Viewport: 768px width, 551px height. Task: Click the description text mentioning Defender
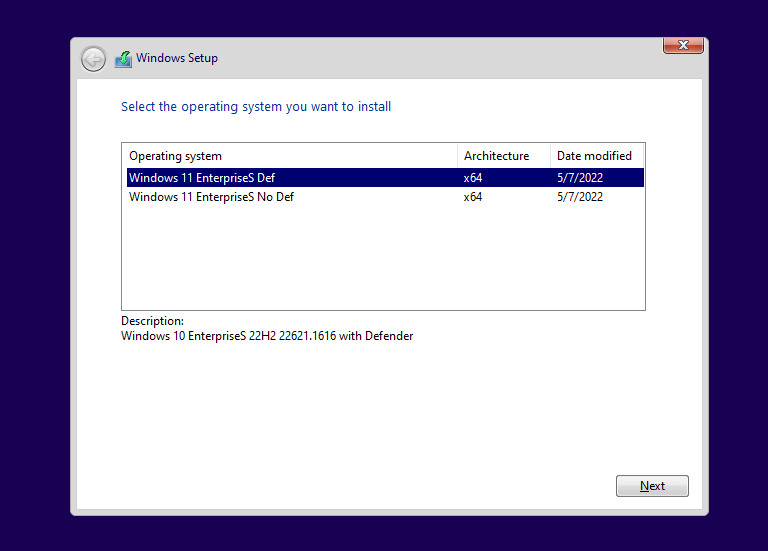click(267, 336)
